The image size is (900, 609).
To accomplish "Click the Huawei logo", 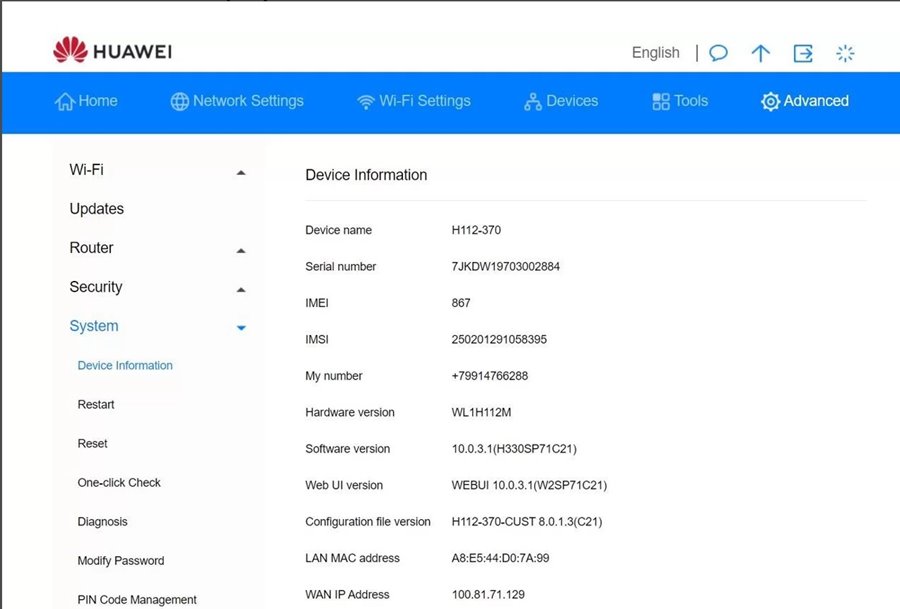I will coord(112,51).
